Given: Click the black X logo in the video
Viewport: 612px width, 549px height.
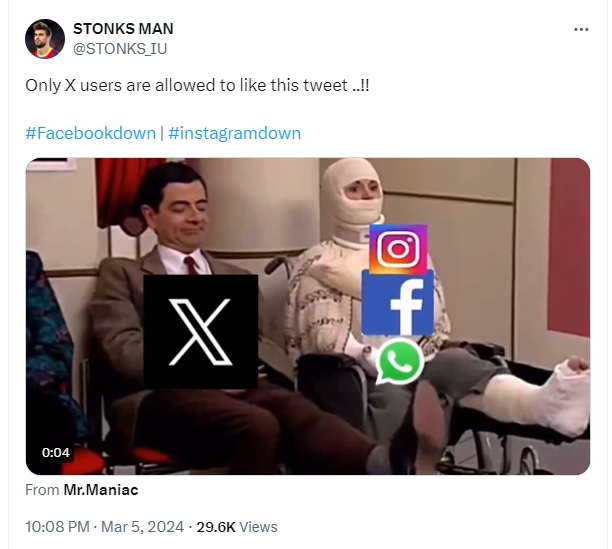Looking at the screenshot, I should coord(201,332).
